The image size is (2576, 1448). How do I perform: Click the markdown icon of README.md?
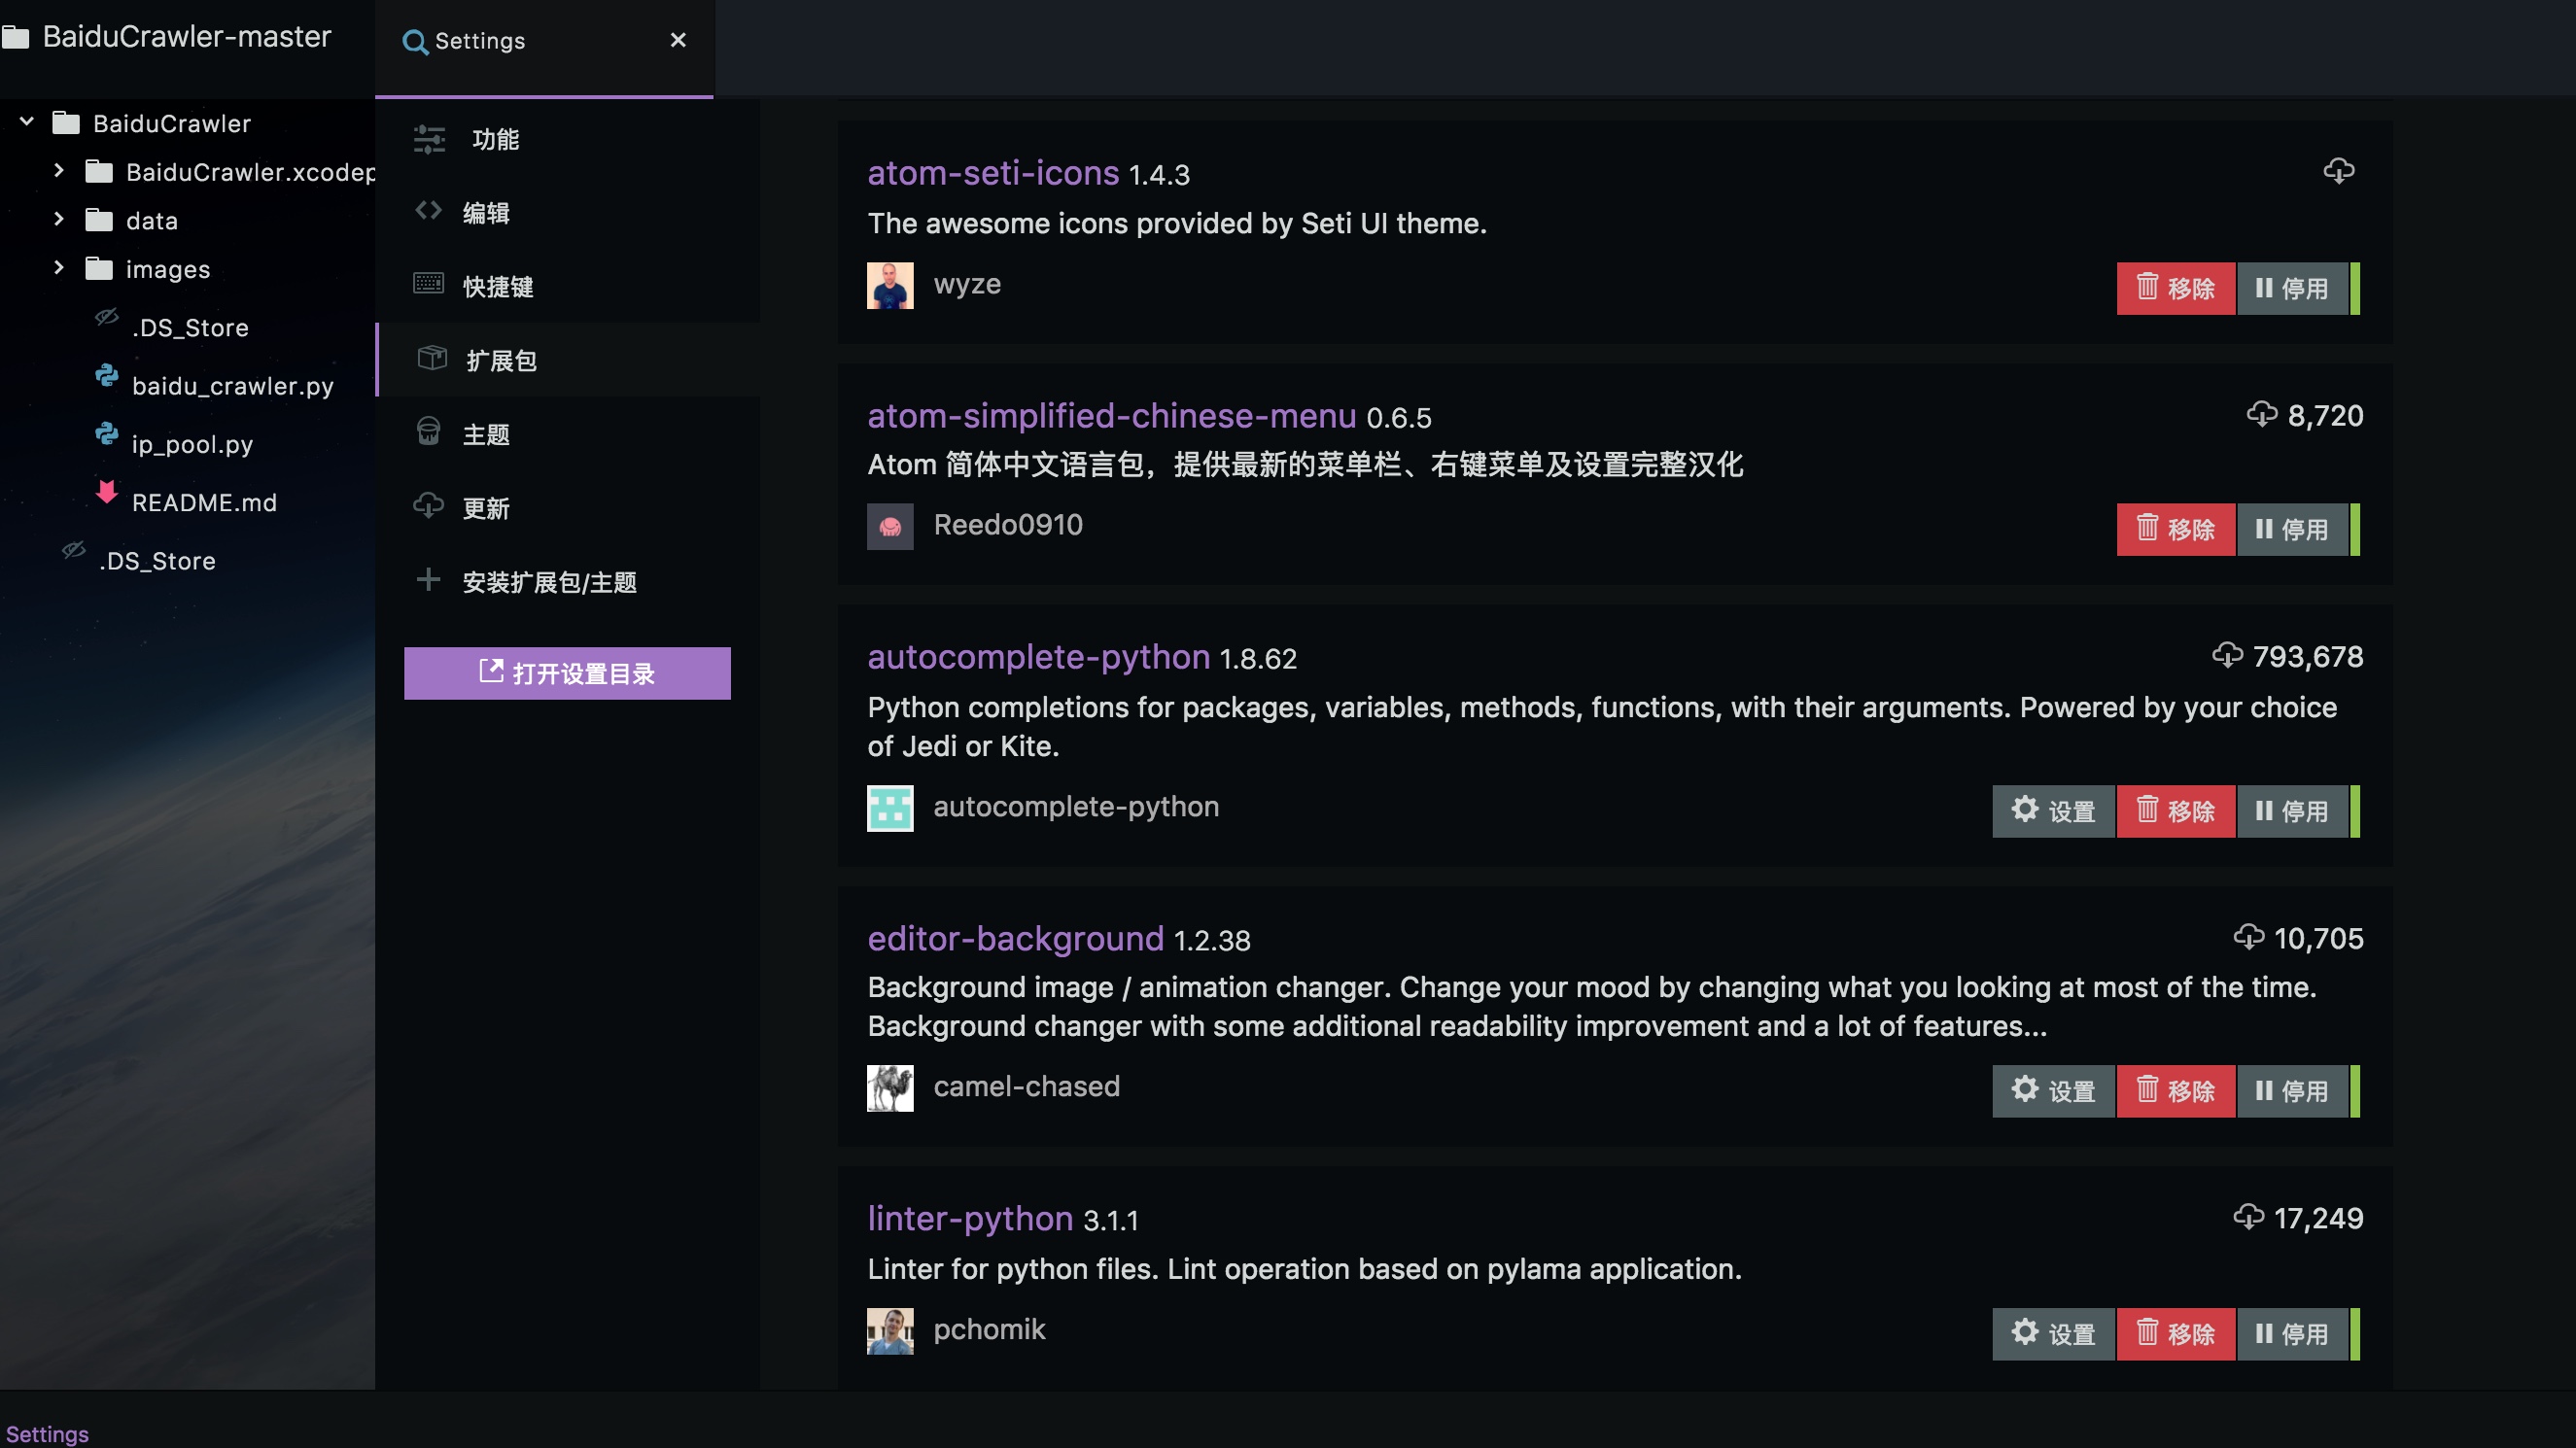click(x=107, y=492)
